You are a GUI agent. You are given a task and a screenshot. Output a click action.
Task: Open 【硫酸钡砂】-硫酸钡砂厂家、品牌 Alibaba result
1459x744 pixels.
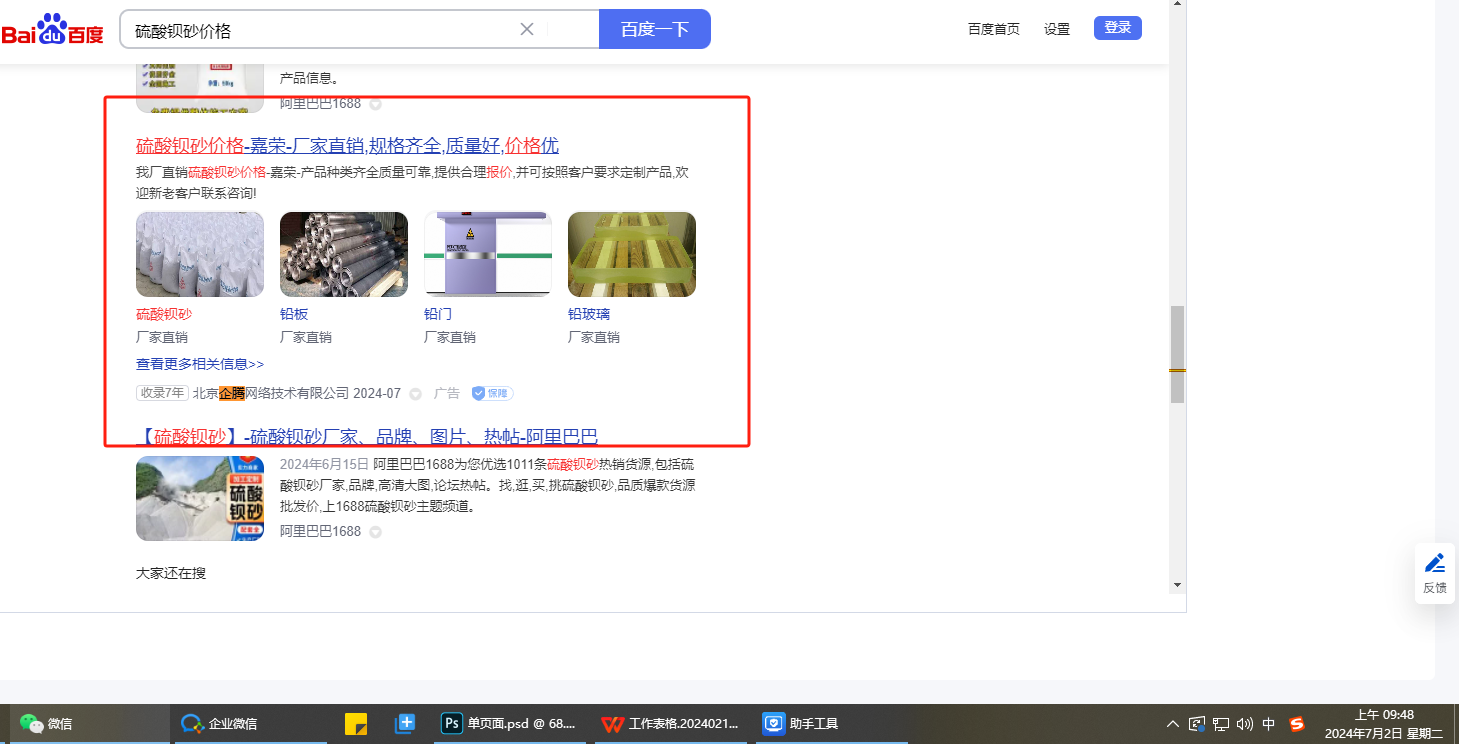coord(367,436)
